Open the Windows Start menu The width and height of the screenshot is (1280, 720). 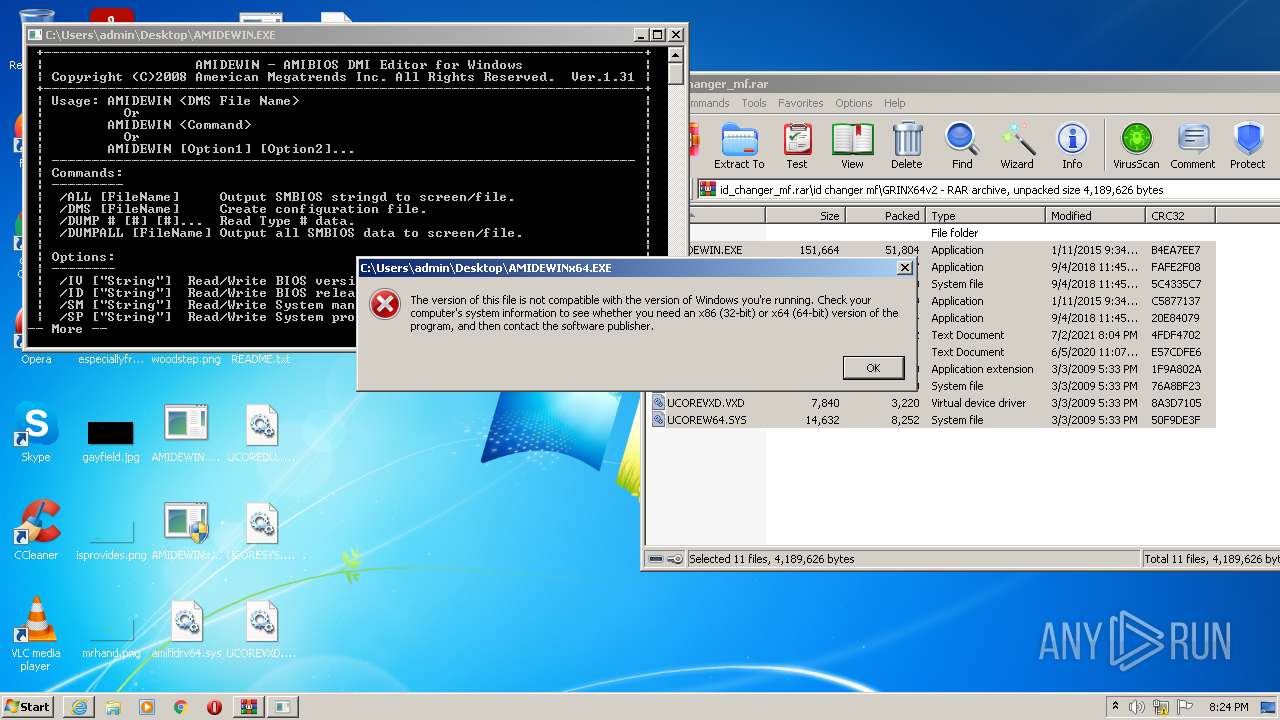pyautogui.click(x=27, y=706)
